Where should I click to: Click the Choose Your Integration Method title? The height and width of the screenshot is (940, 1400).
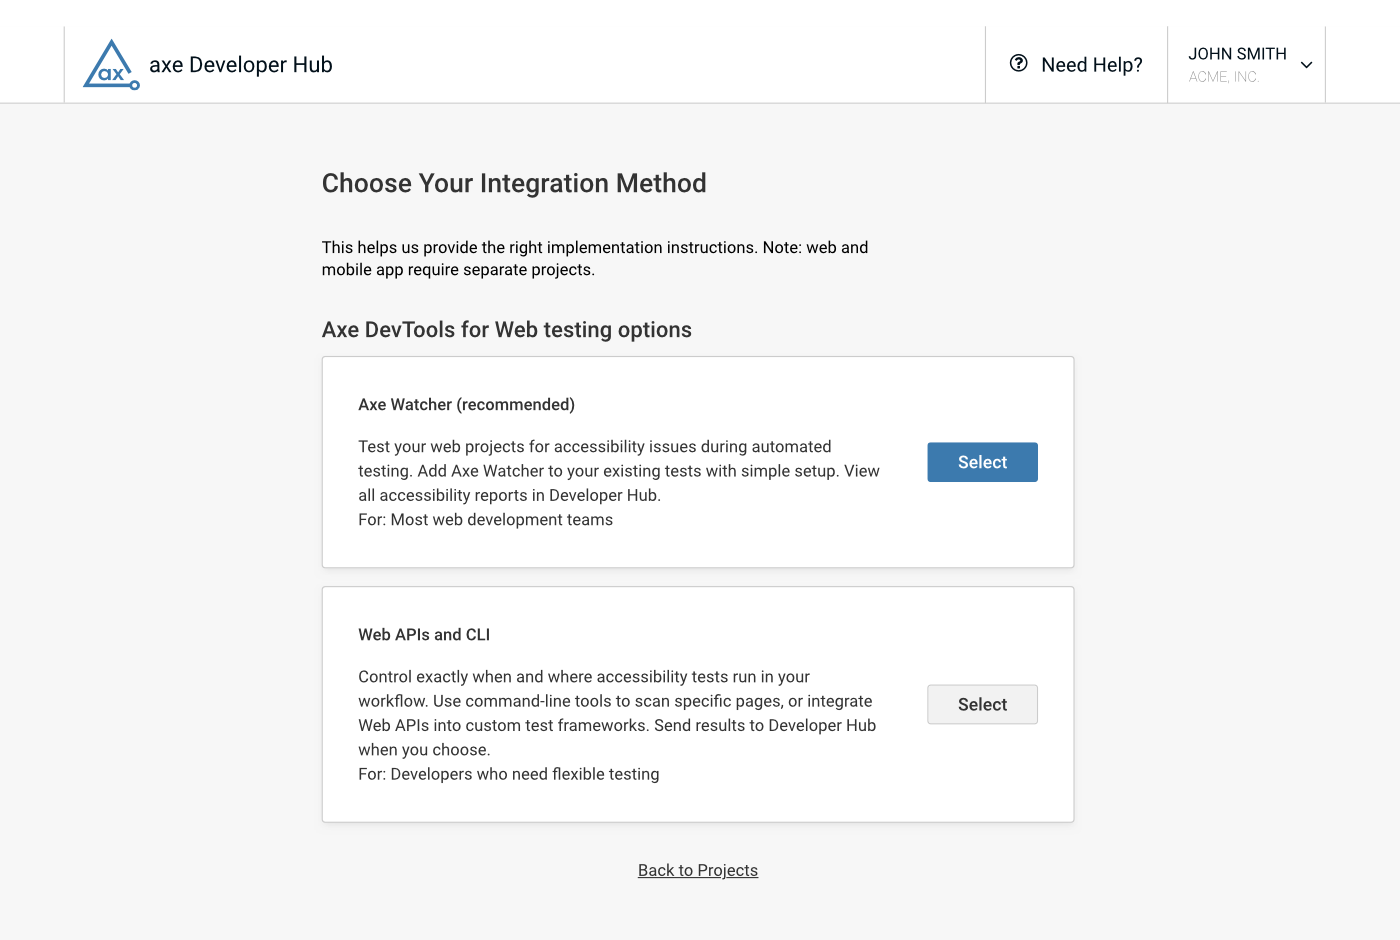[514, 183]
